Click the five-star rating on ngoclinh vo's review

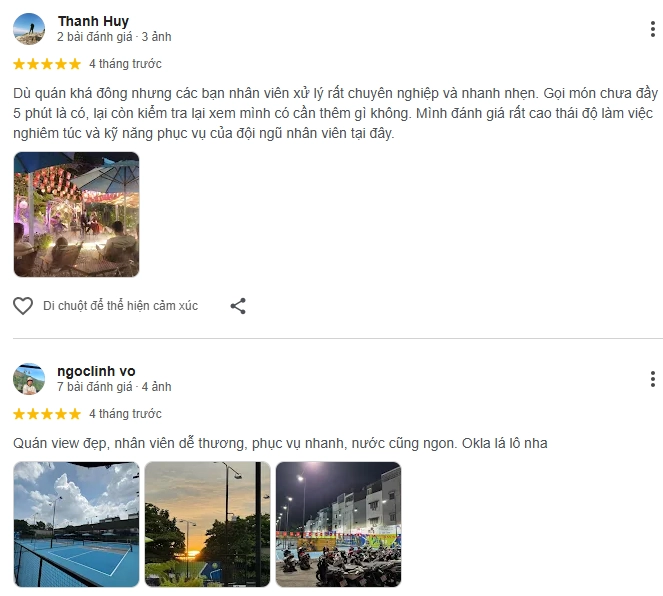tap(47, 414)
